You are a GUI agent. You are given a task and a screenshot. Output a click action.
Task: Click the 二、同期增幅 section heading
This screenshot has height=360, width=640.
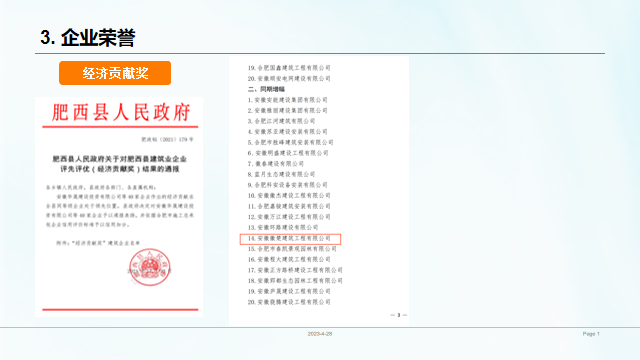pos(266,89)
